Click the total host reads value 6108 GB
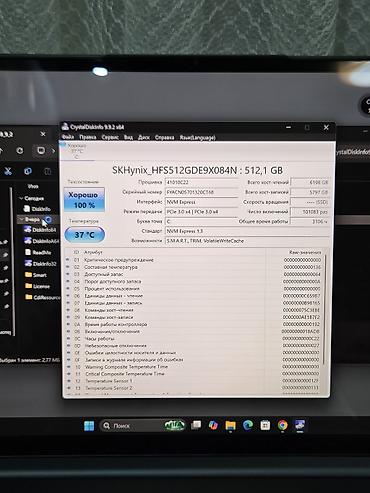The width and height of the screenshot is (370, 493). click(310, 182)
